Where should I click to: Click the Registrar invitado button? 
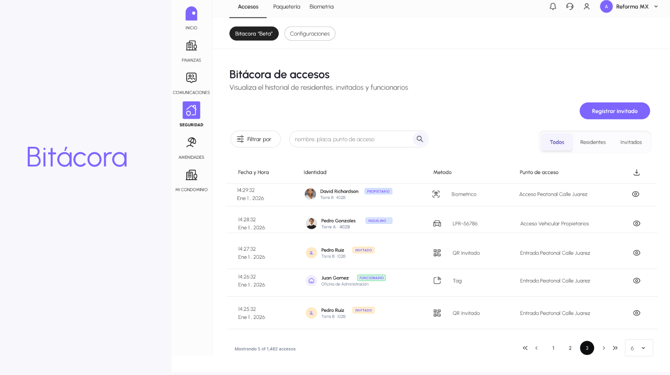coord(614,111)
